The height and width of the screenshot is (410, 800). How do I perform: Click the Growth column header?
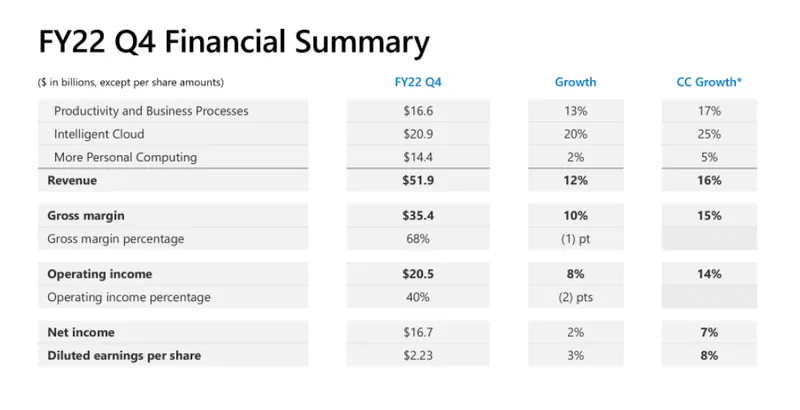pyautogui.click(x=575, y=81)
